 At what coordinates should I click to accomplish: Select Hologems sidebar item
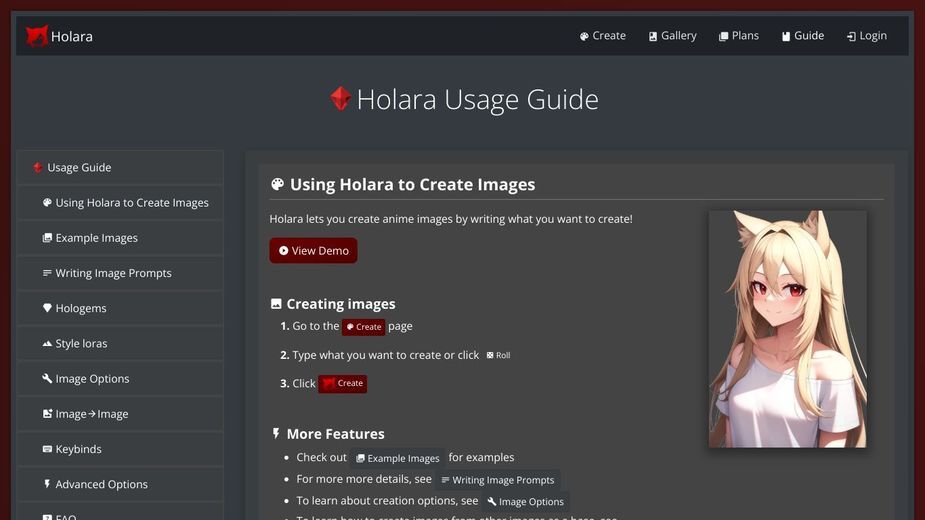[x=120, y=308]
